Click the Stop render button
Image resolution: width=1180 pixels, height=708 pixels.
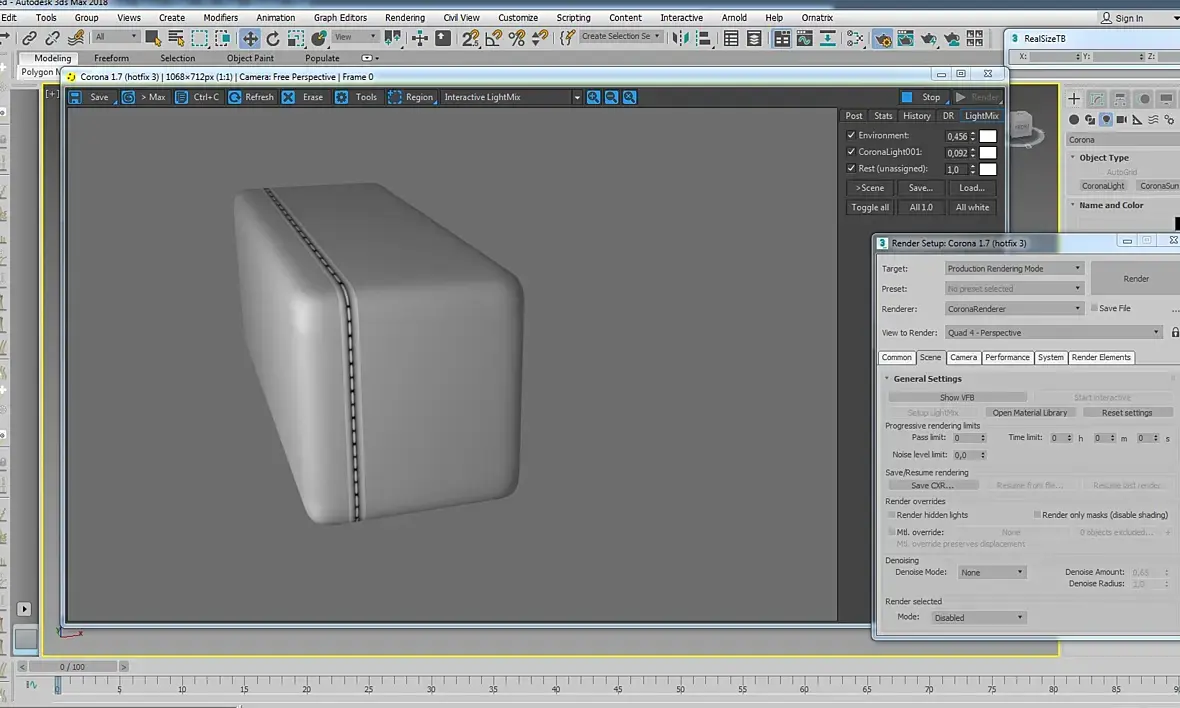(922, 97)
